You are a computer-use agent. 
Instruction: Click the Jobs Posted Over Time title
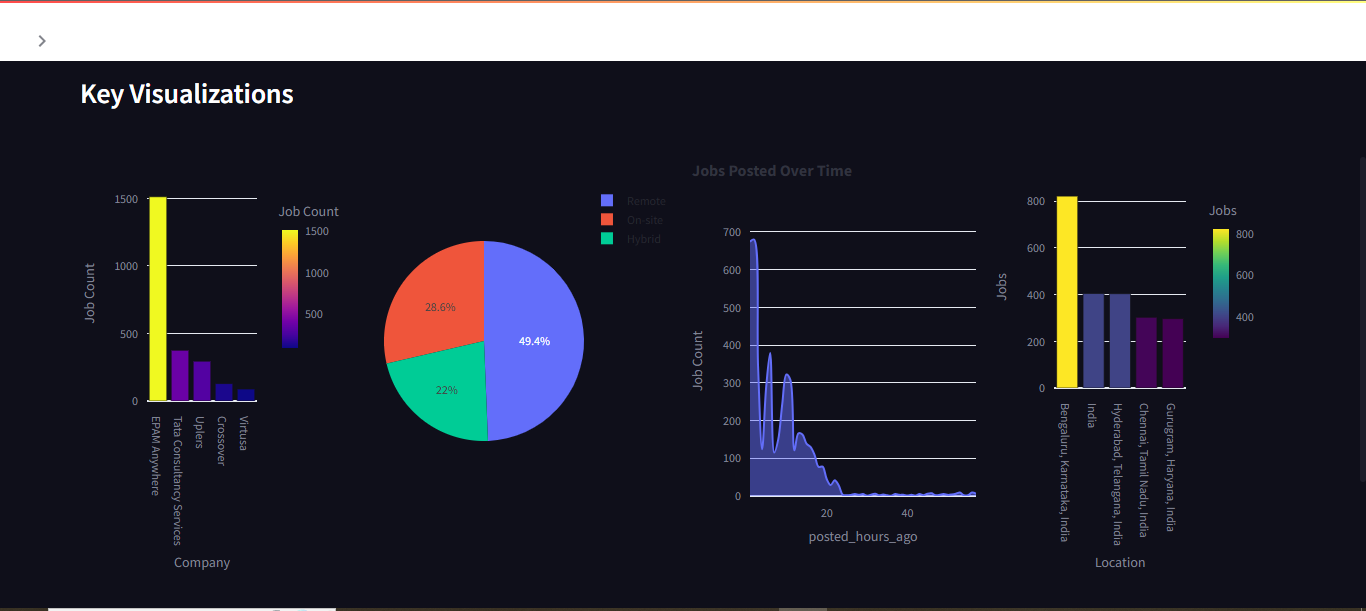tap(772, 171)
